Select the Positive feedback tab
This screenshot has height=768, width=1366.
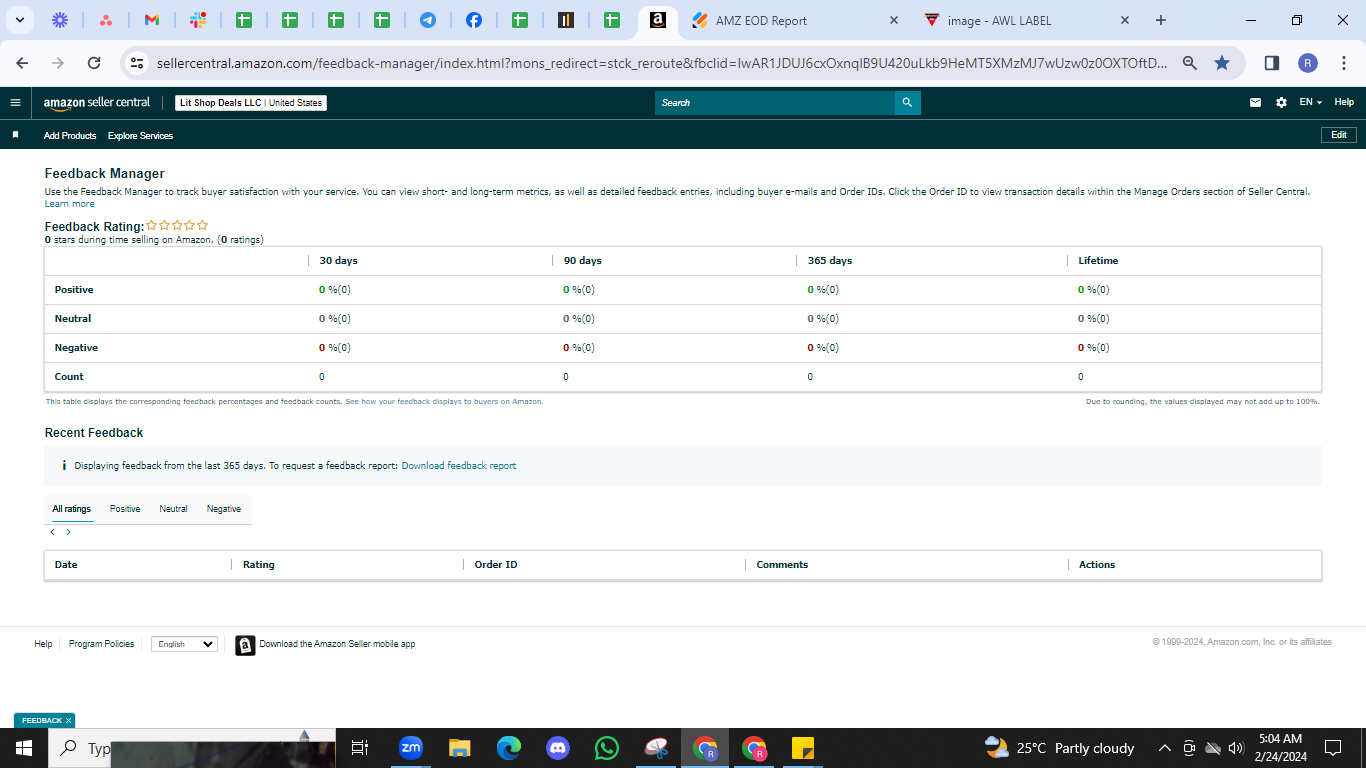point(125,509)
